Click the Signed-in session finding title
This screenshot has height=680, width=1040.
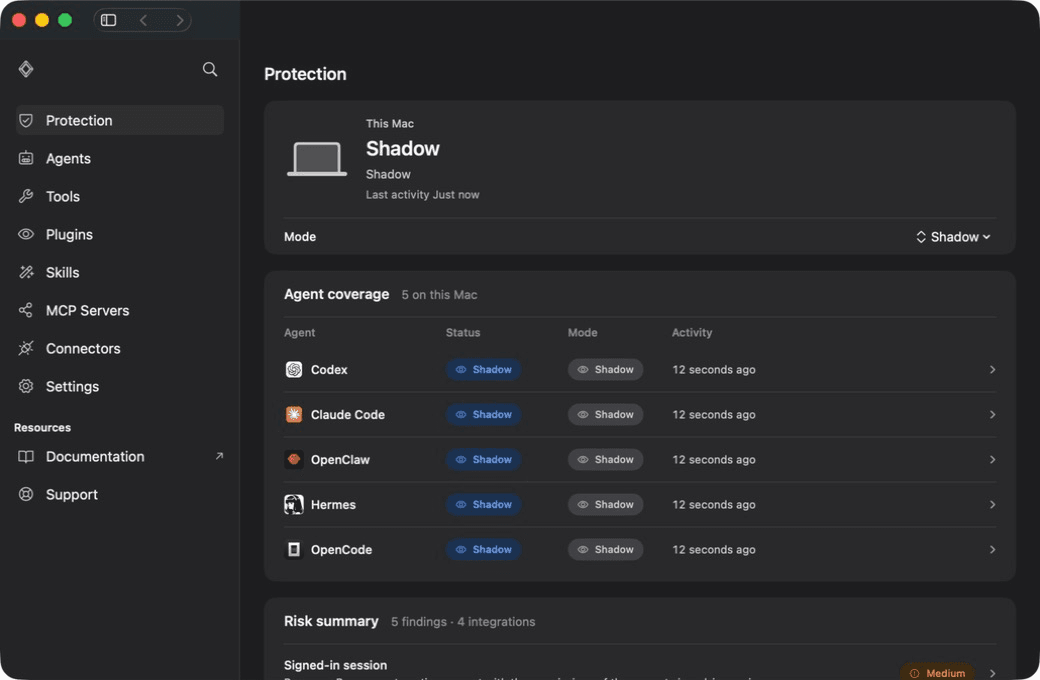[x=336, y=665]
